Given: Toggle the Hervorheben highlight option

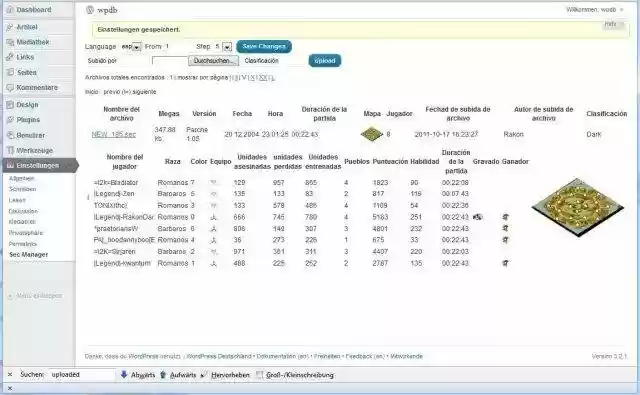Looking at the screenshot, I should pos(225,375).
